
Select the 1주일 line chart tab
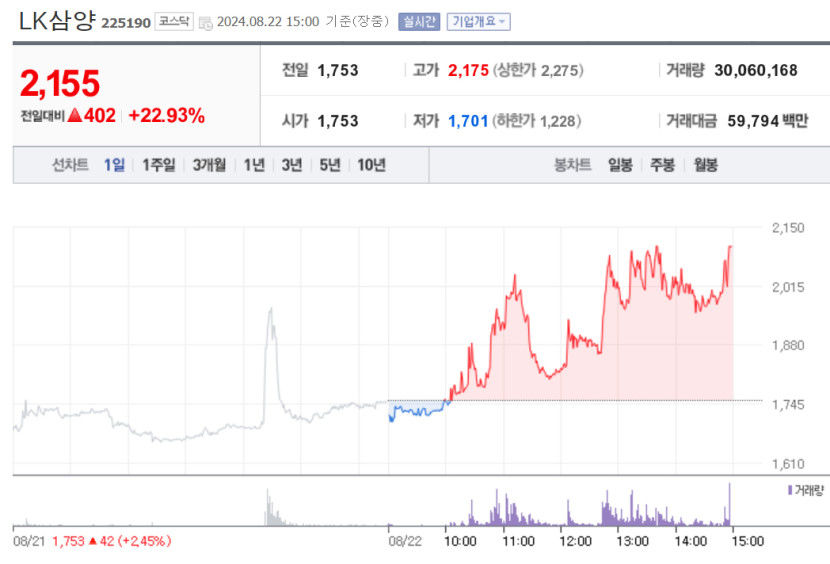[158, 165]
